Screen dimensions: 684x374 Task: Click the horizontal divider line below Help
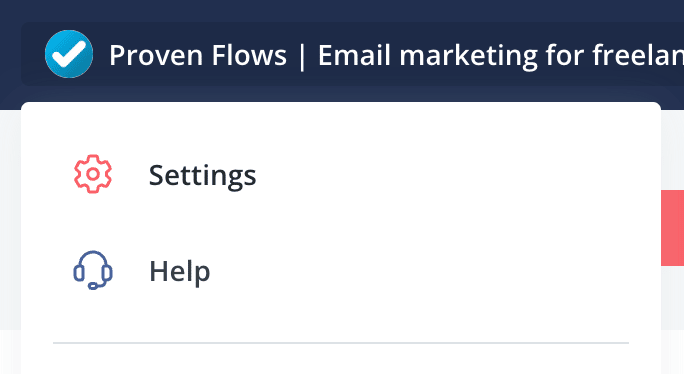(341, 343)
